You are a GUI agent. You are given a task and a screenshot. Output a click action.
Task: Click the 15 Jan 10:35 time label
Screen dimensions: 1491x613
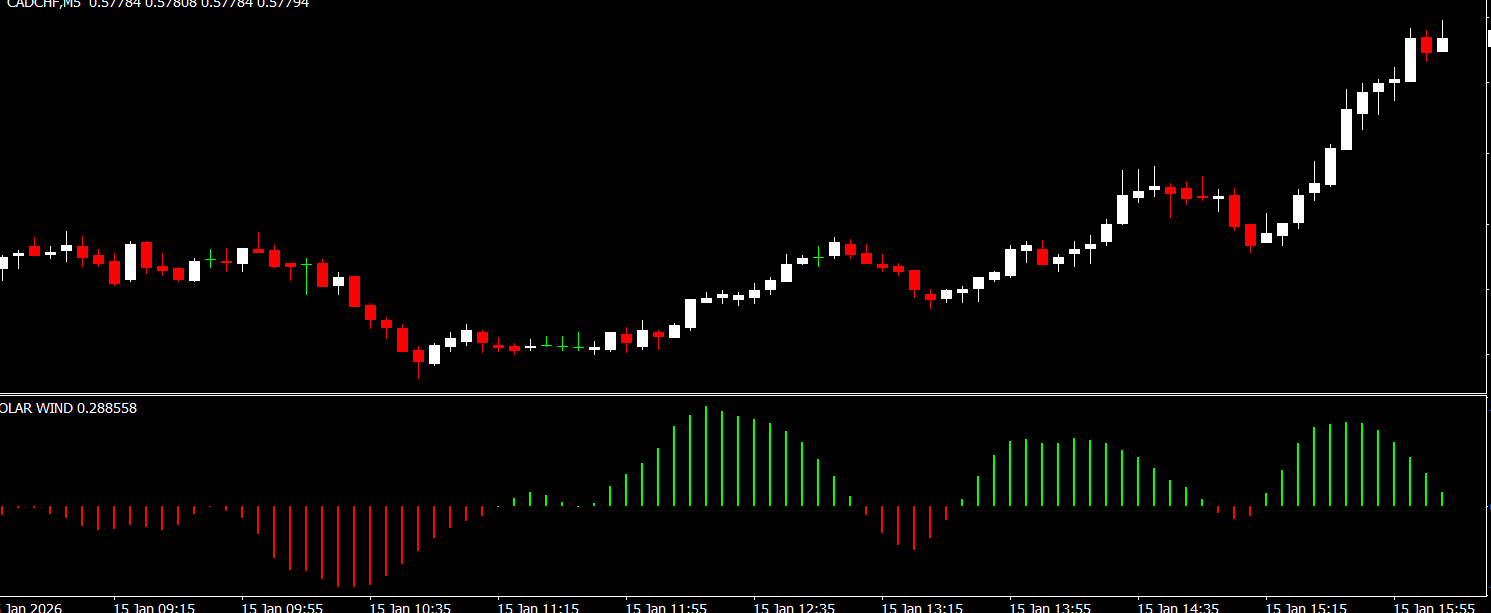coord(410,607)
